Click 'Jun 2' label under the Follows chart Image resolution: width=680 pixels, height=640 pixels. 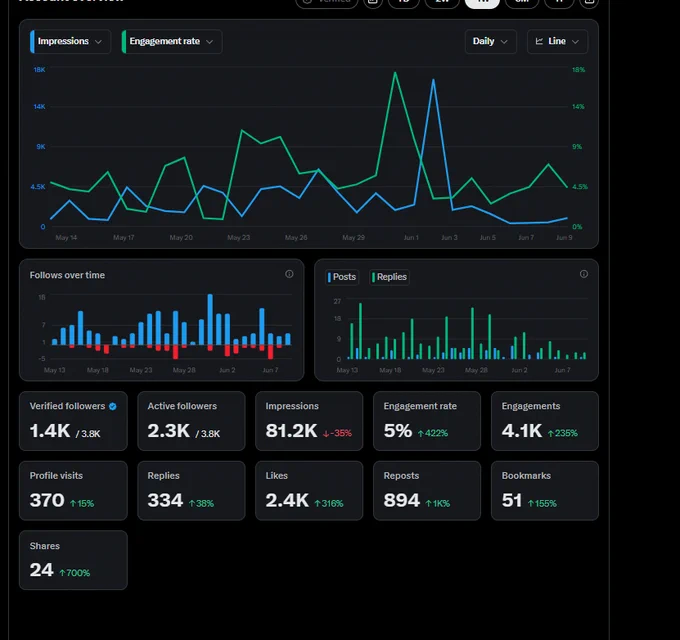(x=227, y=370)
